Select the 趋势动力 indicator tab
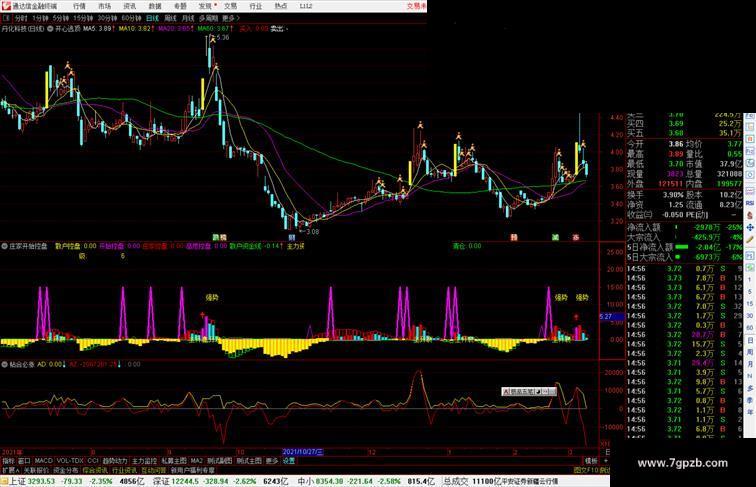 coord(115,461)
